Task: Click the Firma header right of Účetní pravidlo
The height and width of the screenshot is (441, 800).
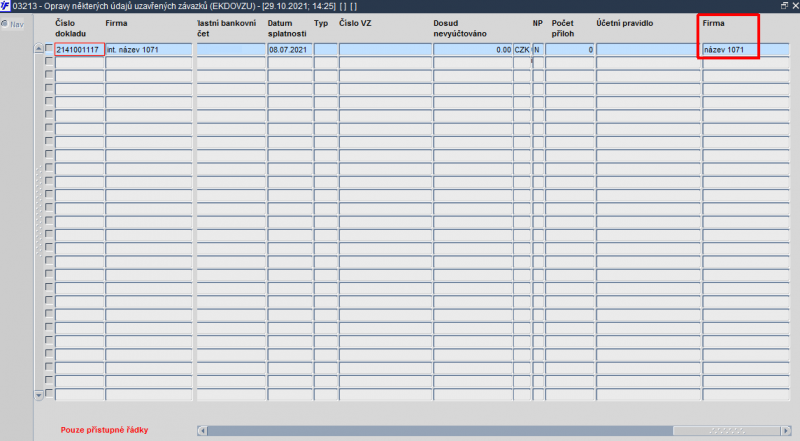Action: 713,23
